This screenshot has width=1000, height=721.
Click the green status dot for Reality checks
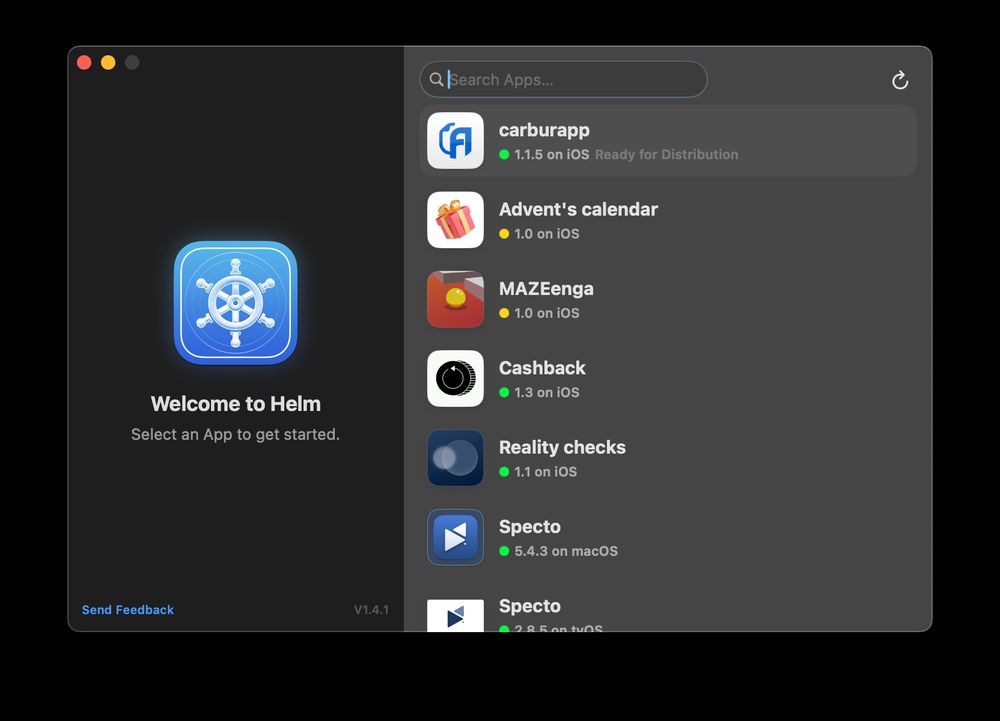[x=504, y=472]
